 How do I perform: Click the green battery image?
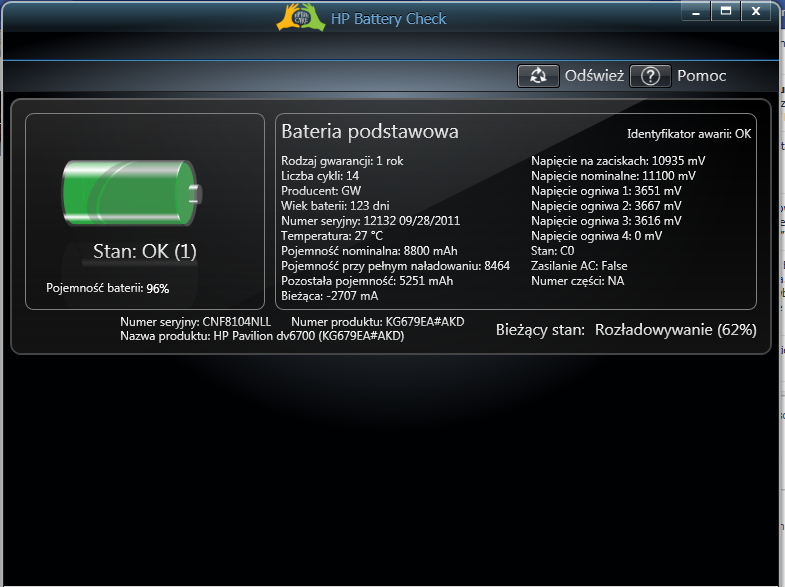coord(132,193)
